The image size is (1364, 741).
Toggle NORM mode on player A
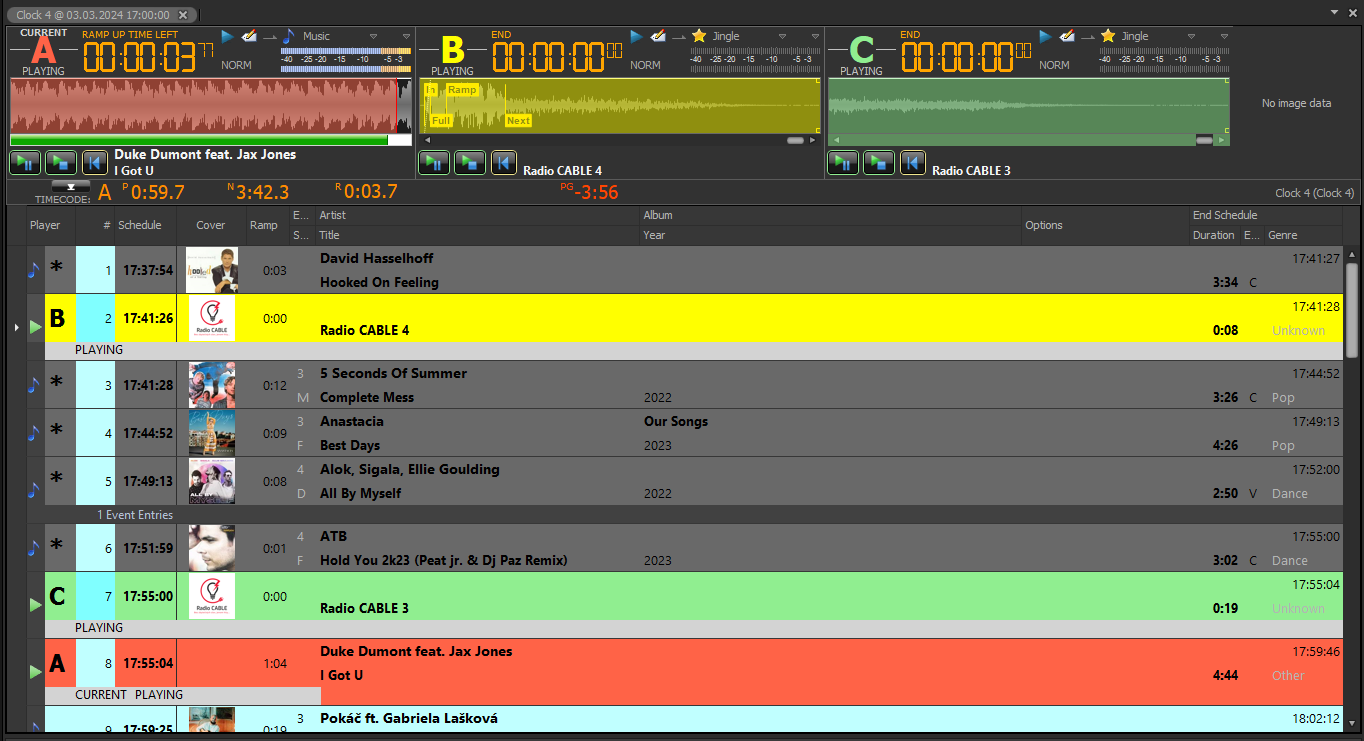[x=237, y=65]
